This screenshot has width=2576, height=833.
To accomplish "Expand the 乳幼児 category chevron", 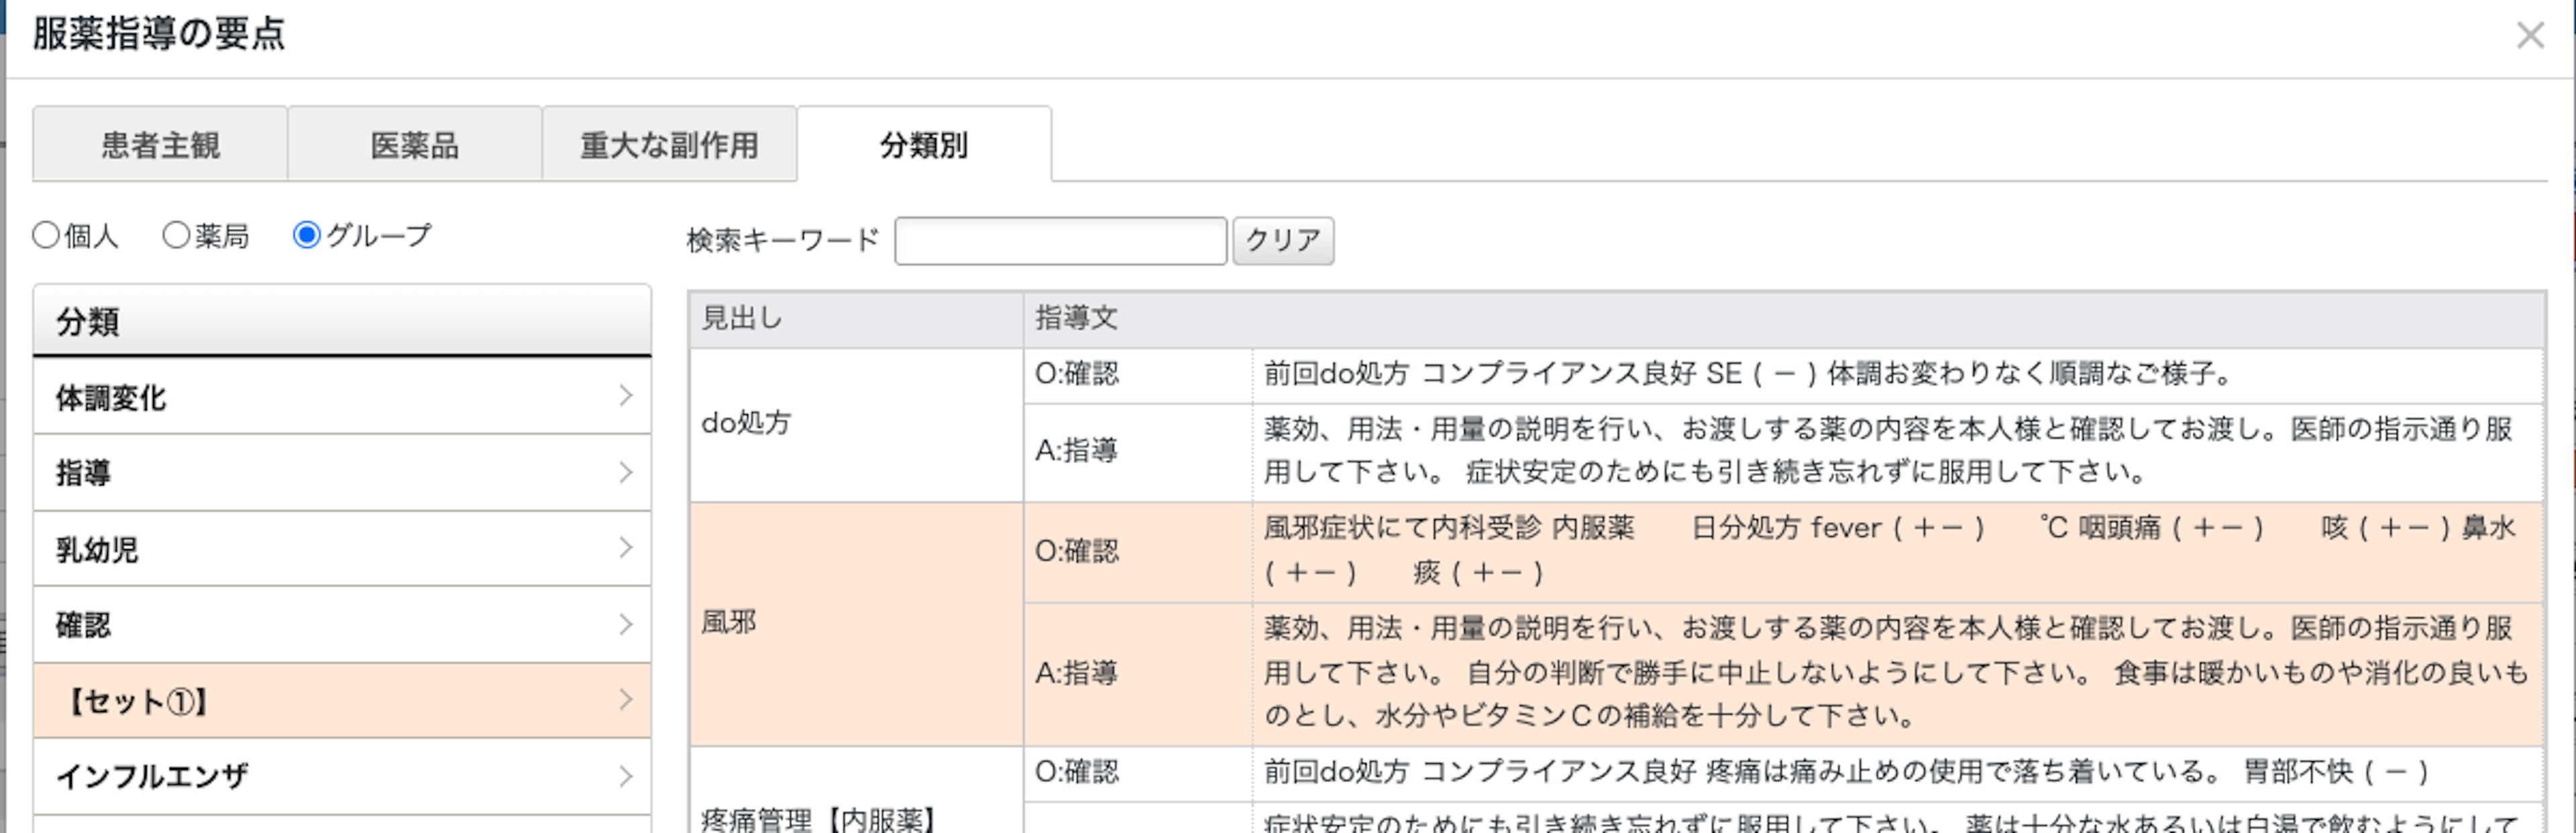I will [x=626, y=548].
